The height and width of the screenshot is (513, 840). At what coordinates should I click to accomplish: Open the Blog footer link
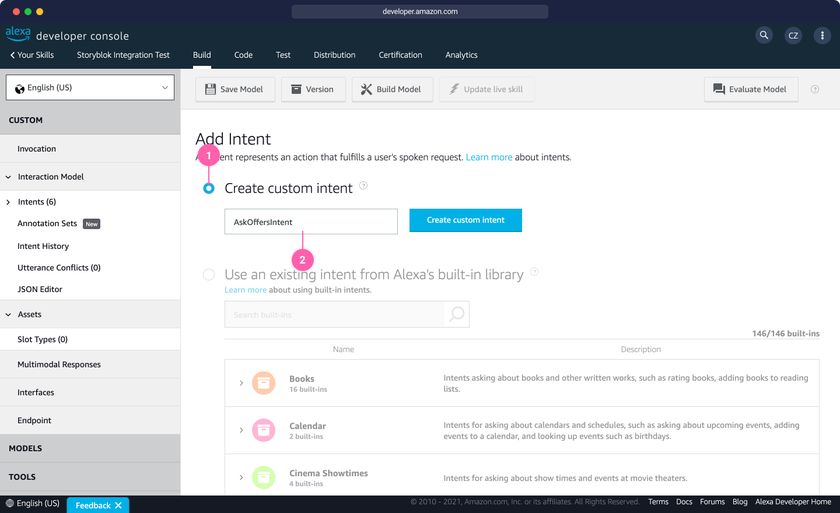tap(740, 502)
